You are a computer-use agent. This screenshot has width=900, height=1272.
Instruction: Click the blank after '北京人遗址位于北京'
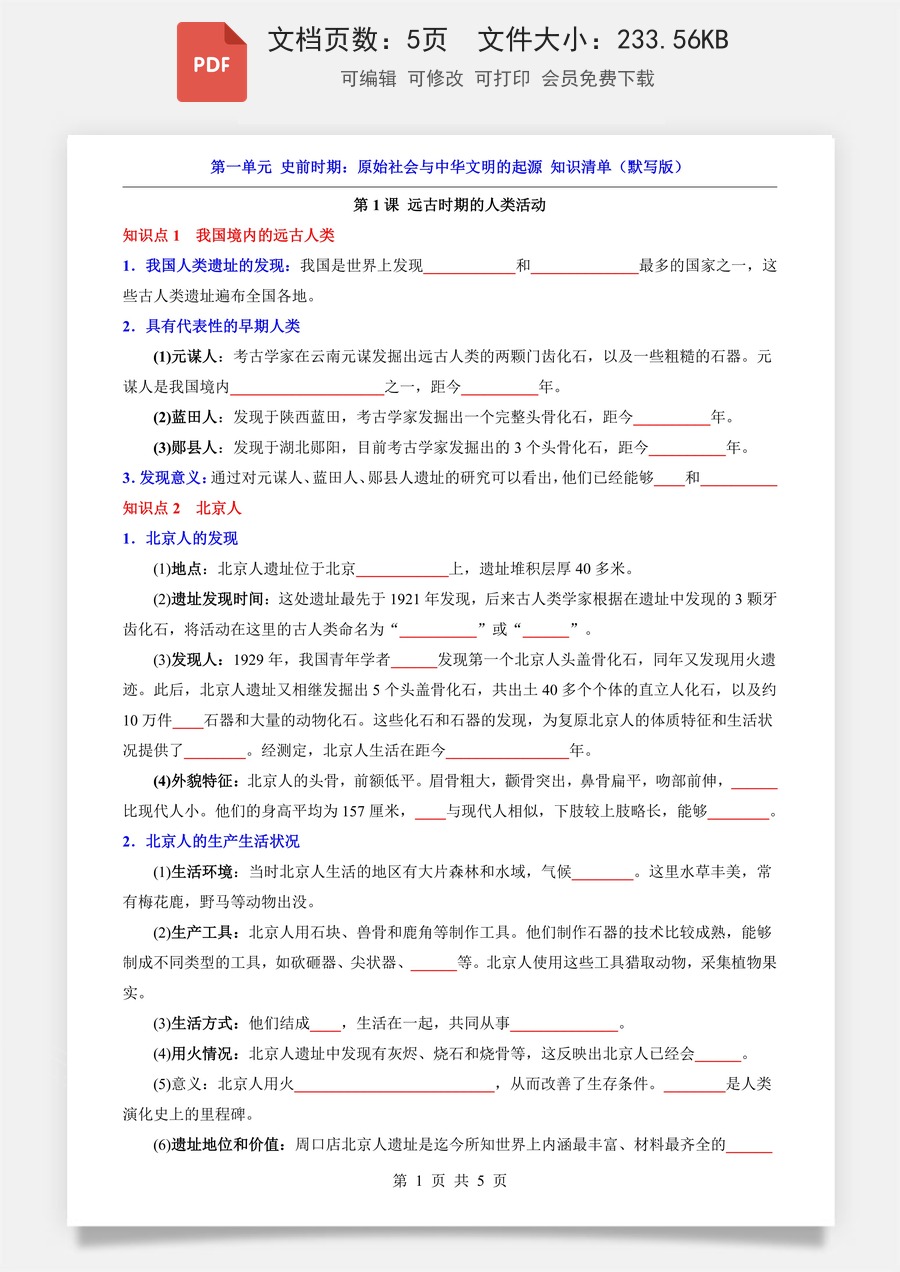coord(403,571)
